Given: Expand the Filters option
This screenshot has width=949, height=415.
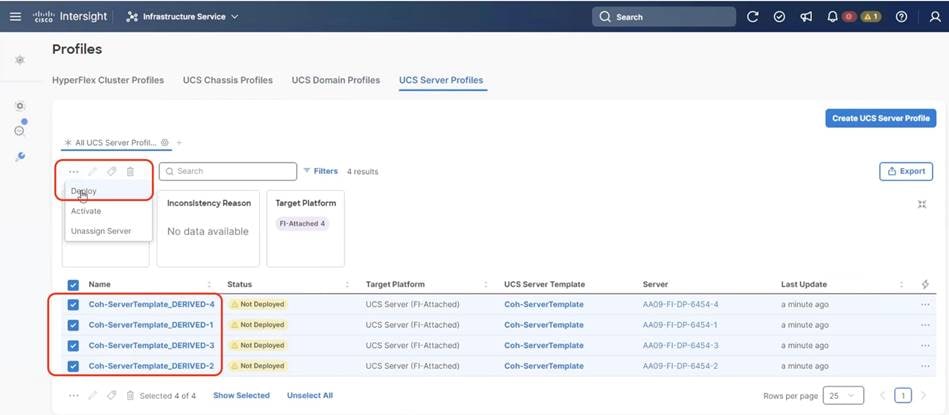Looking at the screenshot, I should point(320,171).
